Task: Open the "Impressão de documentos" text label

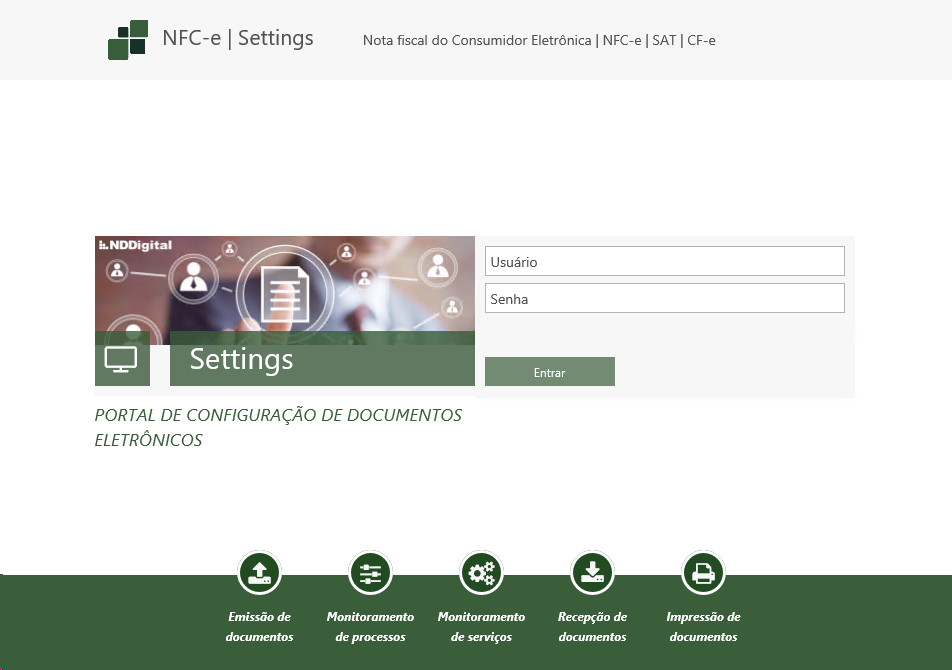Action: point(703,627)
